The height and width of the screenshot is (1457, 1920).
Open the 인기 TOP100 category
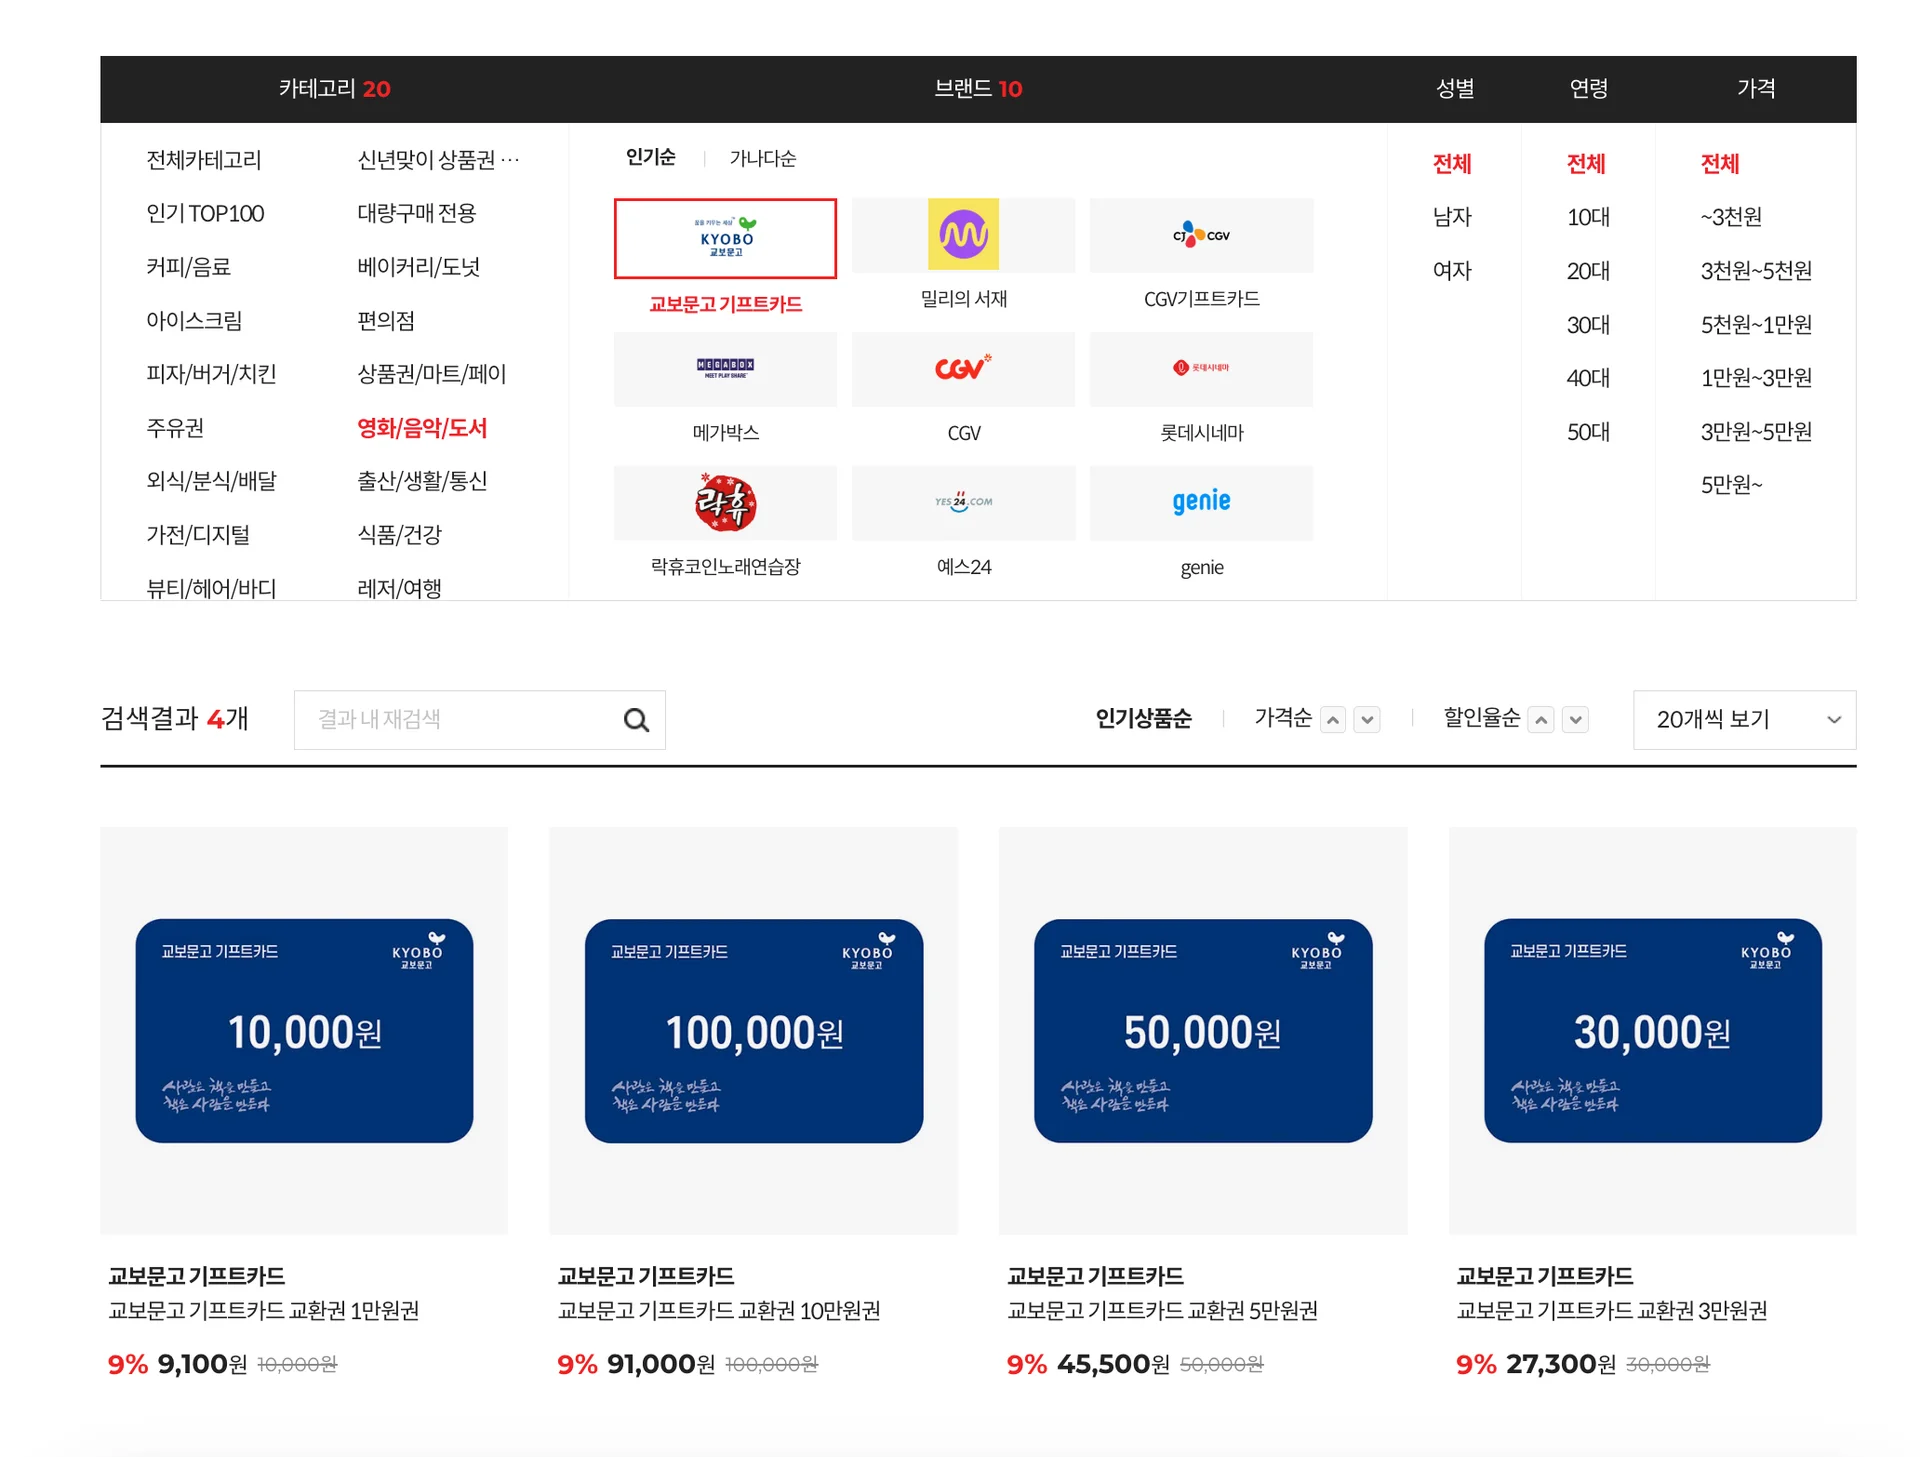coord(204,212)
